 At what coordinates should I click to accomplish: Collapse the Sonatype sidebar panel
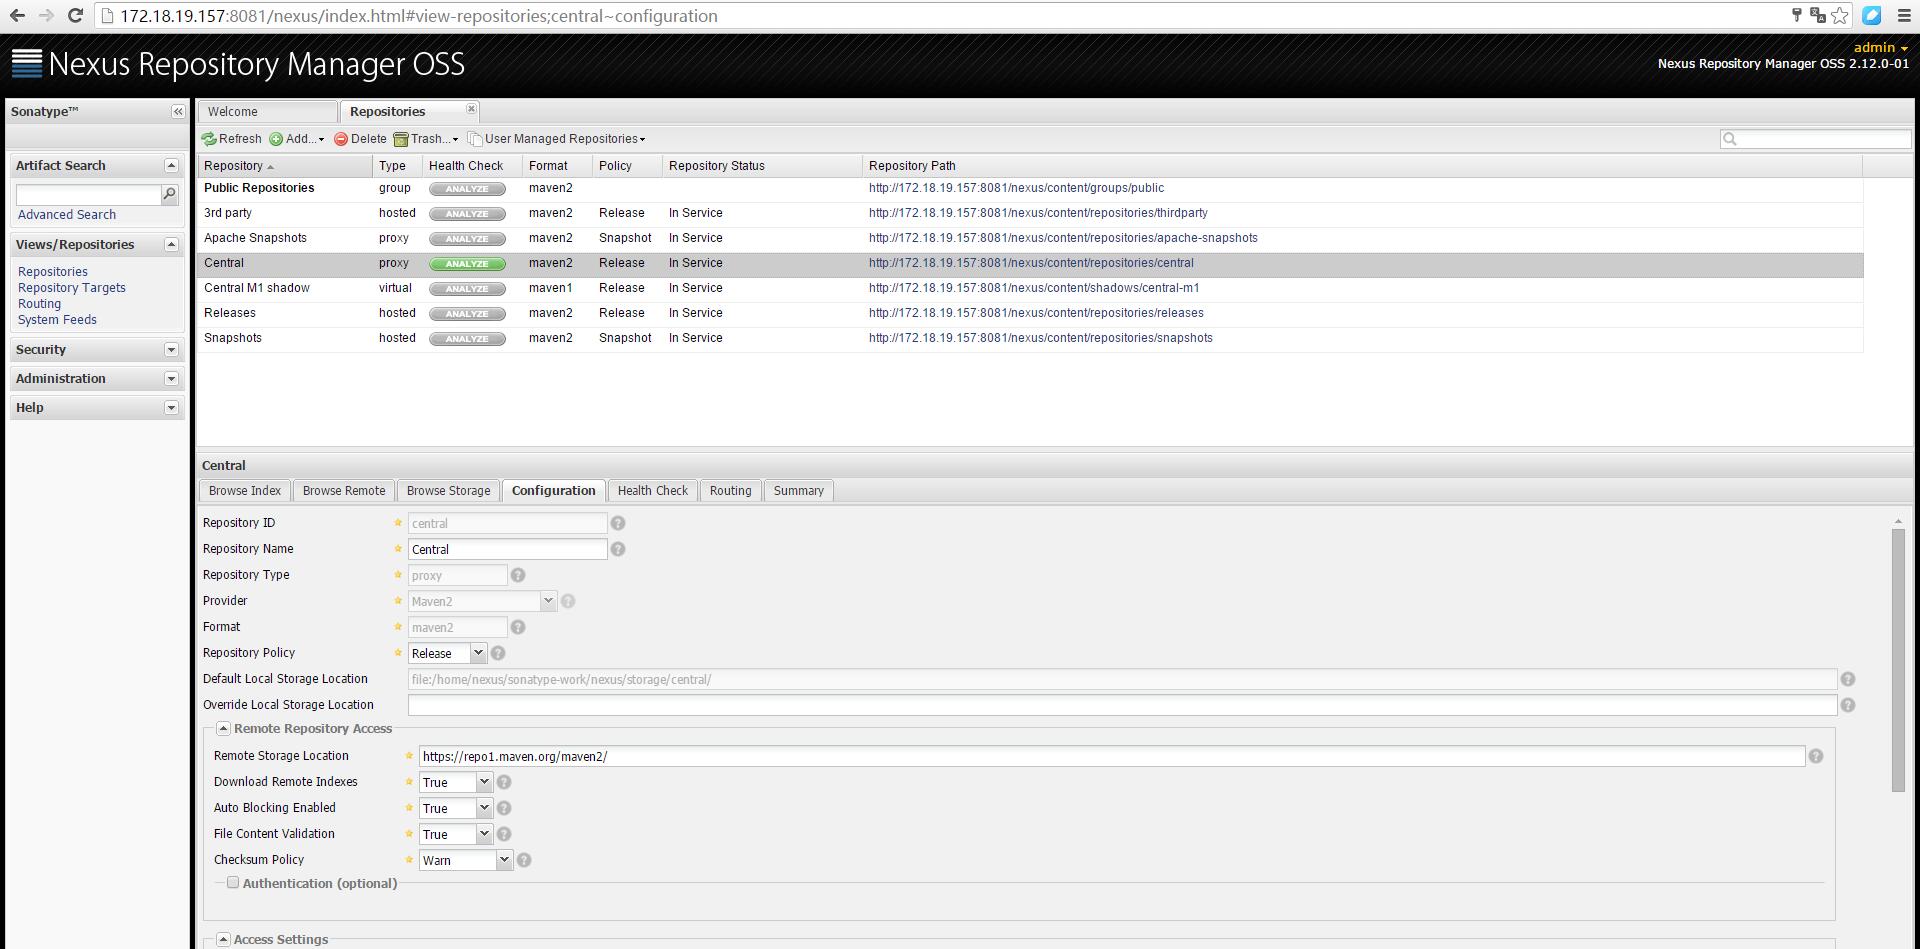177,112
